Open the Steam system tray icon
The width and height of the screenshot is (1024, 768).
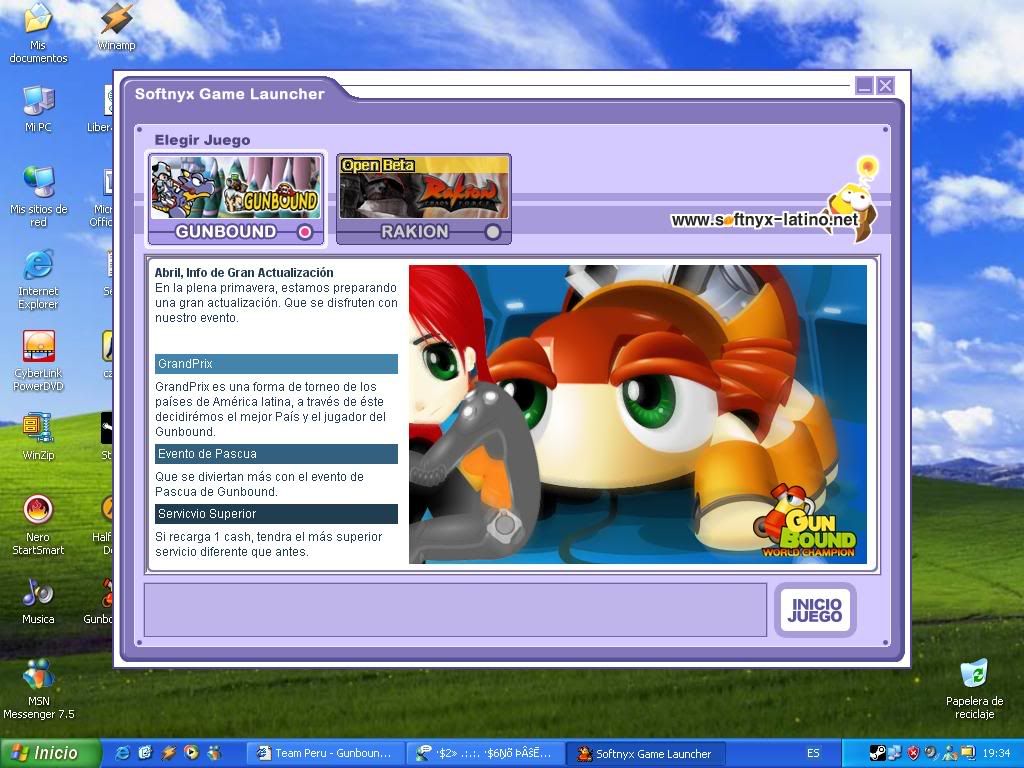coord(878,754)
